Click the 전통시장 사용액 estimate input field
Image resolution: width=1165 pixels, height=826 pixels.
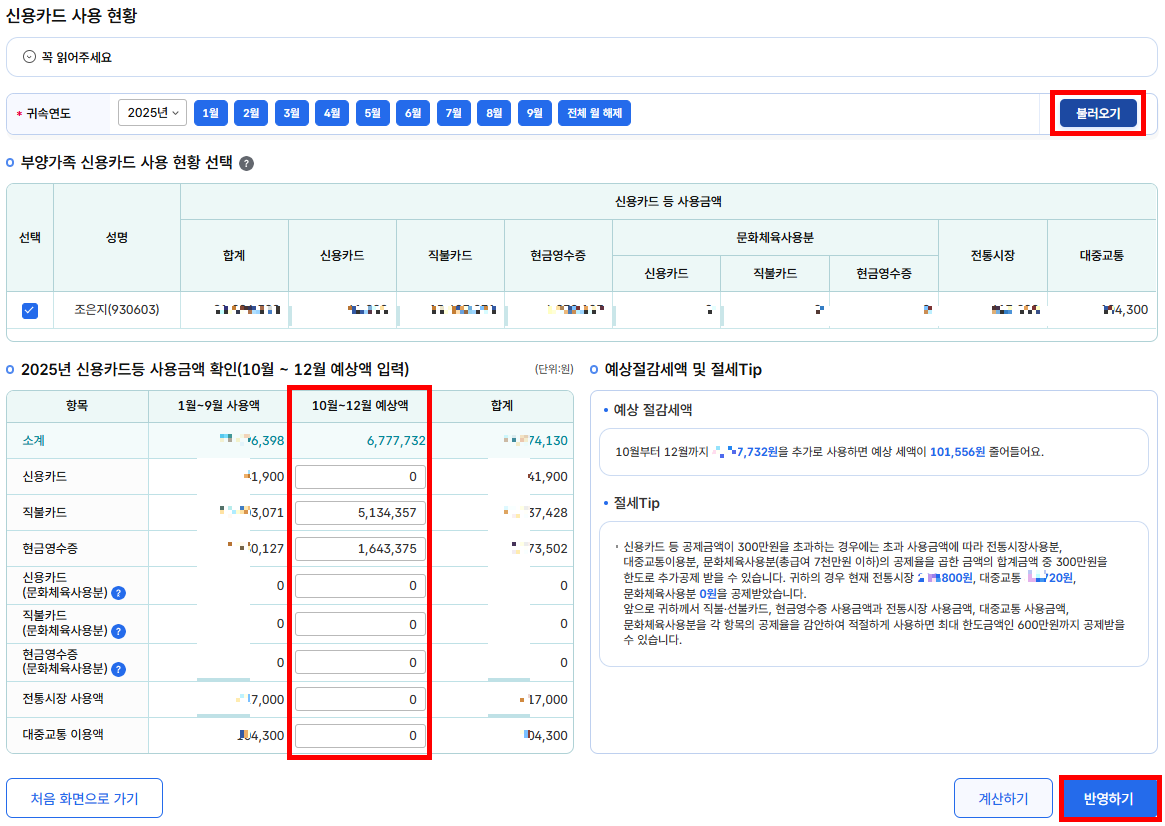coord(359,699)
